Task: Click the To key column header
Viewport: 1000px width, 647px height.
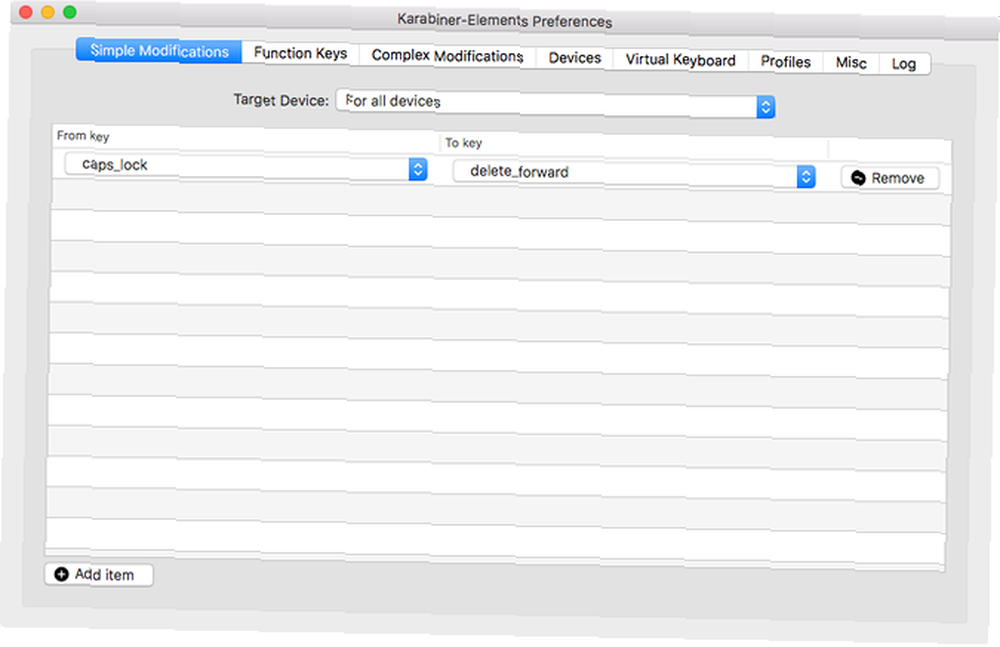Action: [464, 143]
